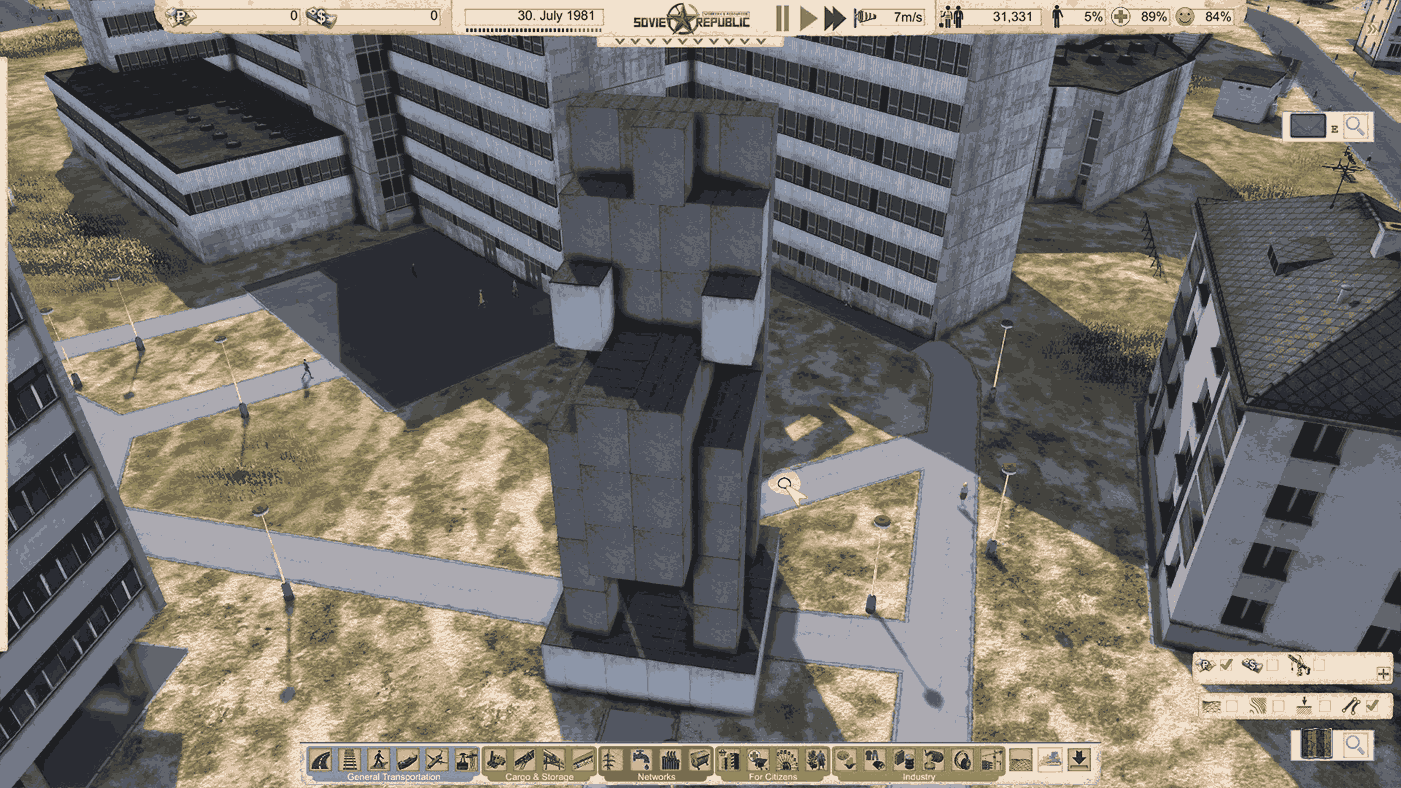
Task: Click the wind sock icon
Action: (x=867, y=17)
